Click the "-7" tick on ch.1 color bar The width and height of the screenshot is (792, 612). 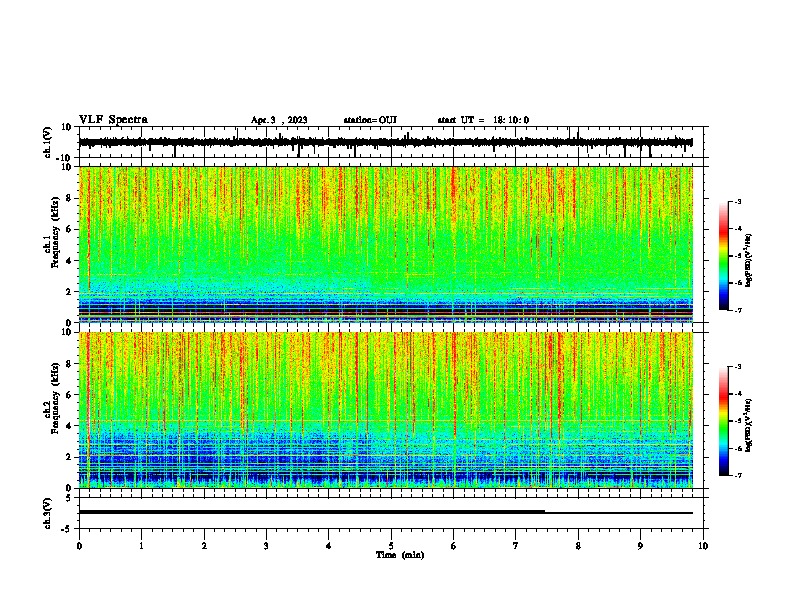point(737,310)
